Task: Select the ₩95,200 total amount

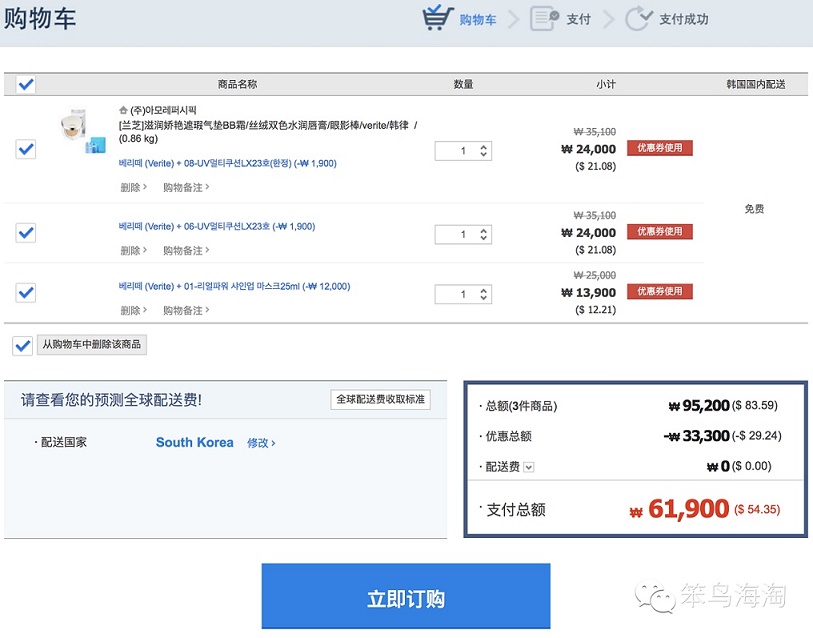Action: (x=699, y=406)
